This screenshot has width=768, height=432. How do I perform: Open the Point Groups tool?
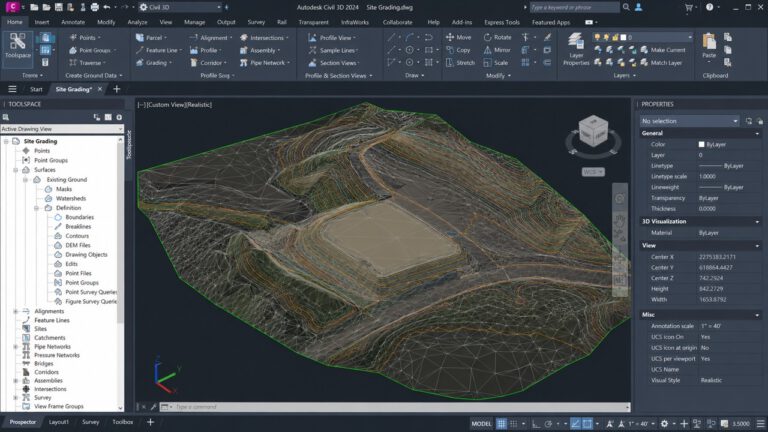[92, 50]
